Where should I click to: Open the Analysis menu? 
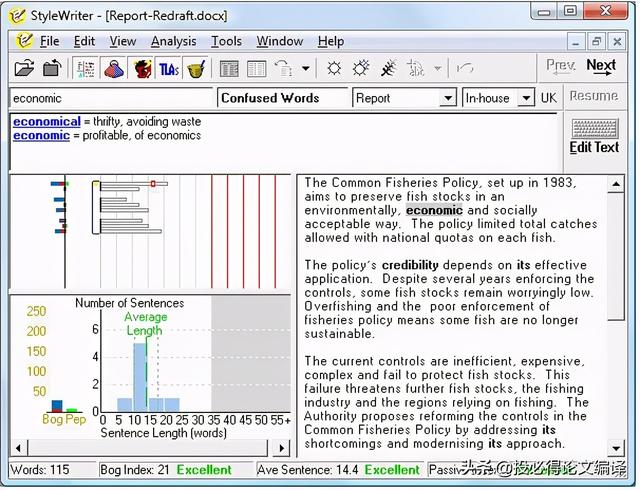click(173, 41)
